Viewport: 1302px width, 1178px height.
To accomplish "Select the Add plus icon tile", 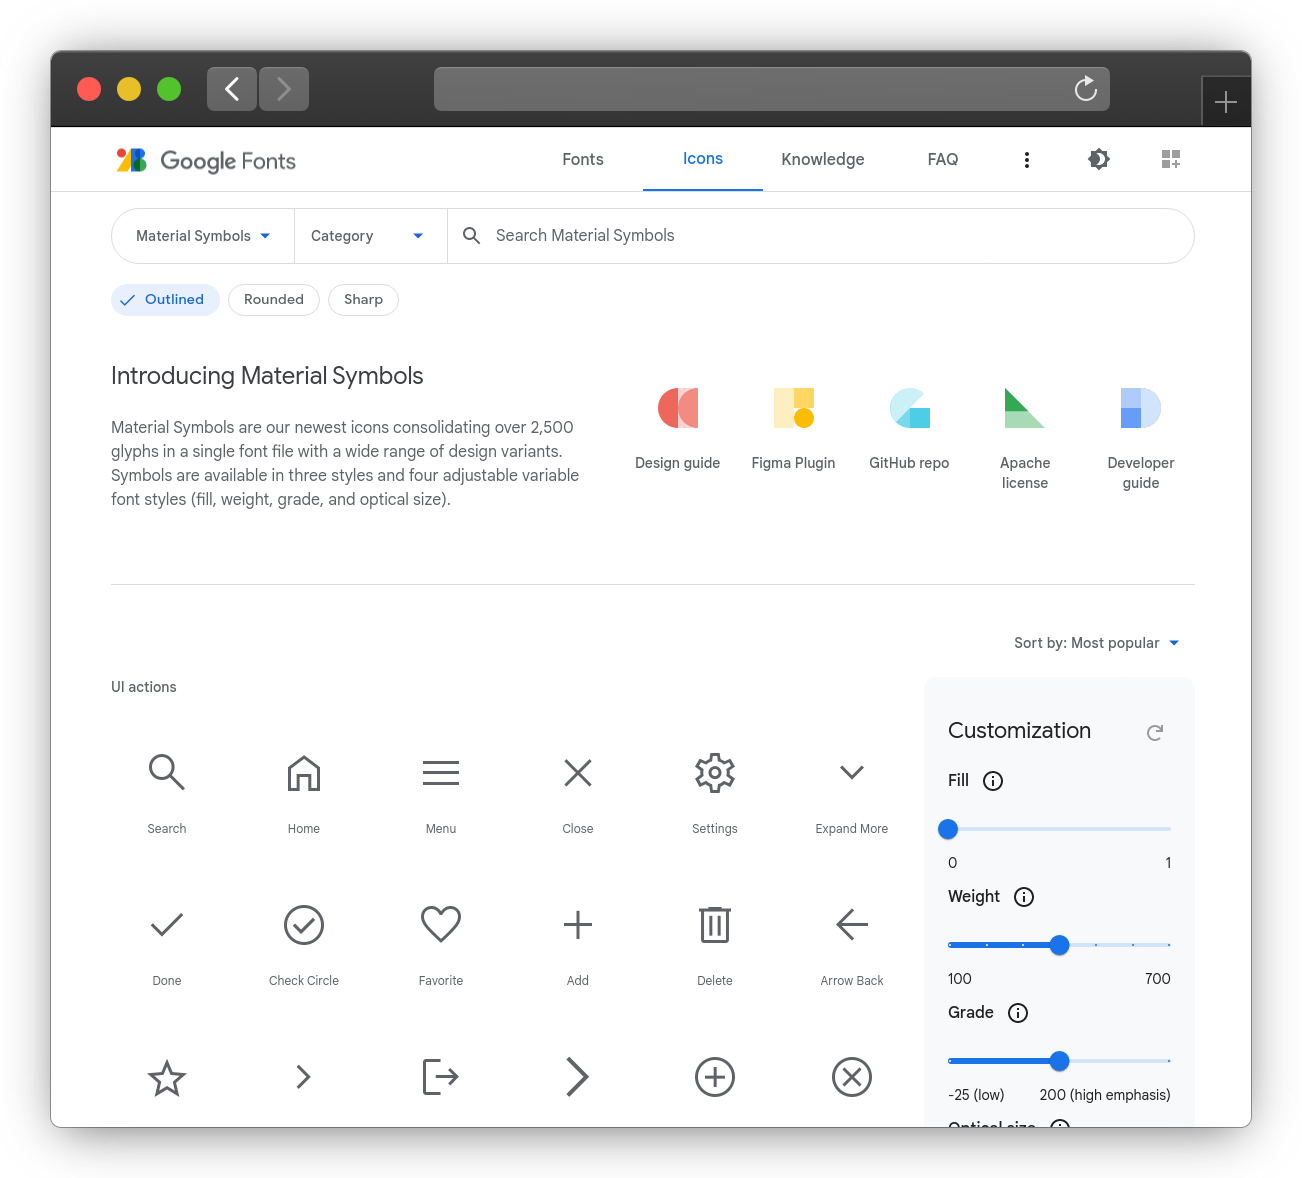I will point(578,944).
